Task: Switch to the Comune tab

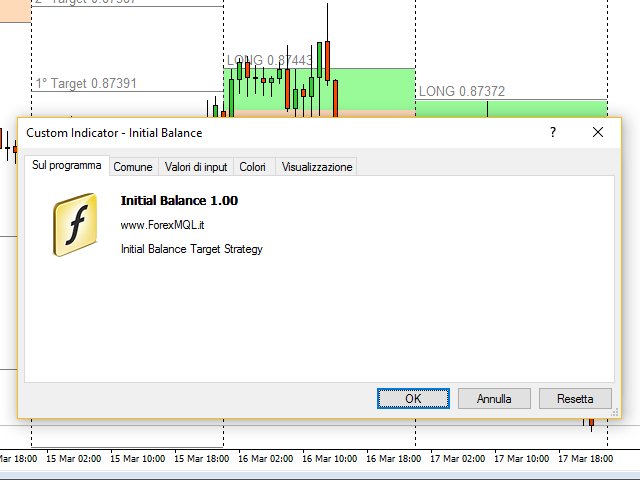Action: [x=133, y=167]
